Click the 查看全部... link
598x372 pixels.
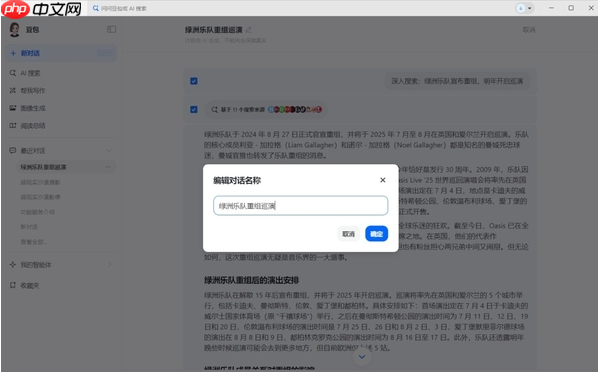coord(33,242)
